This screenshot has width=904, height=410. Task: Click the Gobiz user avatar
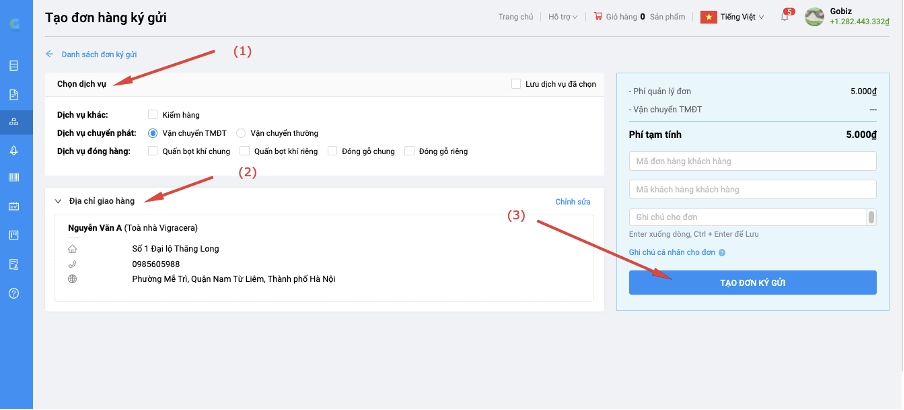pyautogui.click(x=815, y=17)
